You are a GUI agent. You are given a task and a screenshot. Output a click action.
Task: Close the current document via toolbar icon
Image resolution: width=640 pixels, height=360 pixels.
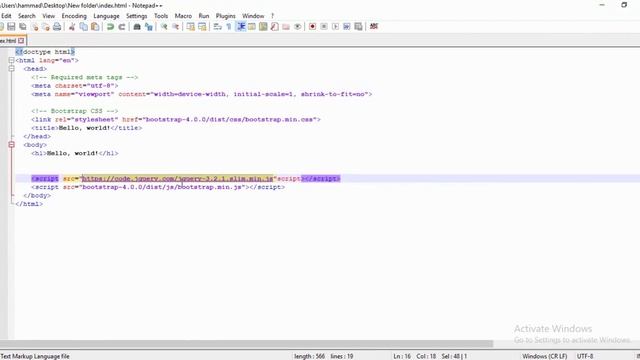click(x=35, y=27)
